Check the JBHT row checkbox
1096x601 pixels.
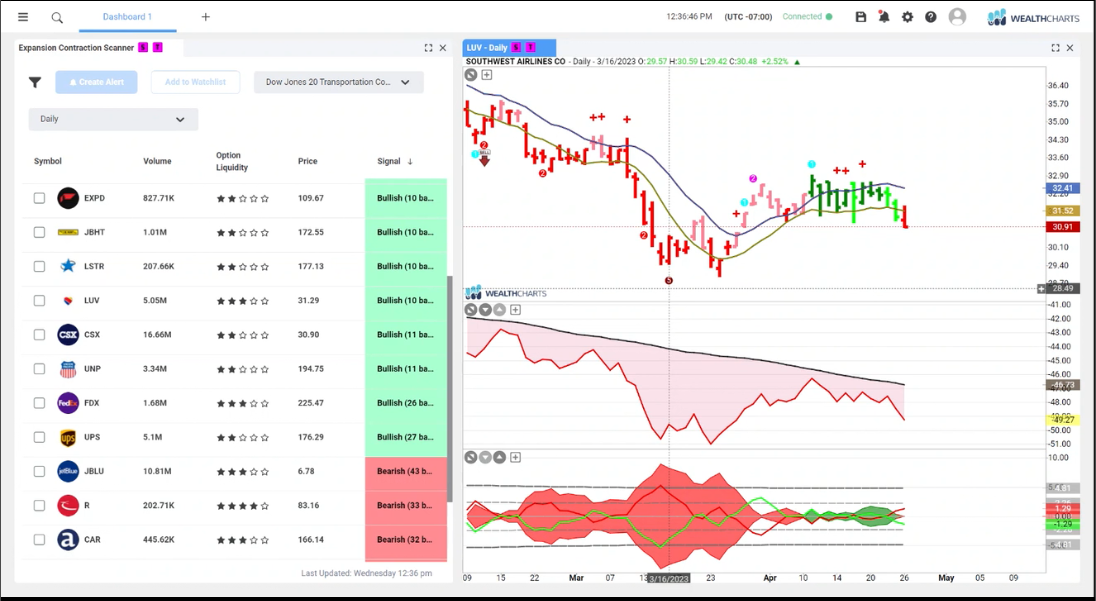coord(39,232)
